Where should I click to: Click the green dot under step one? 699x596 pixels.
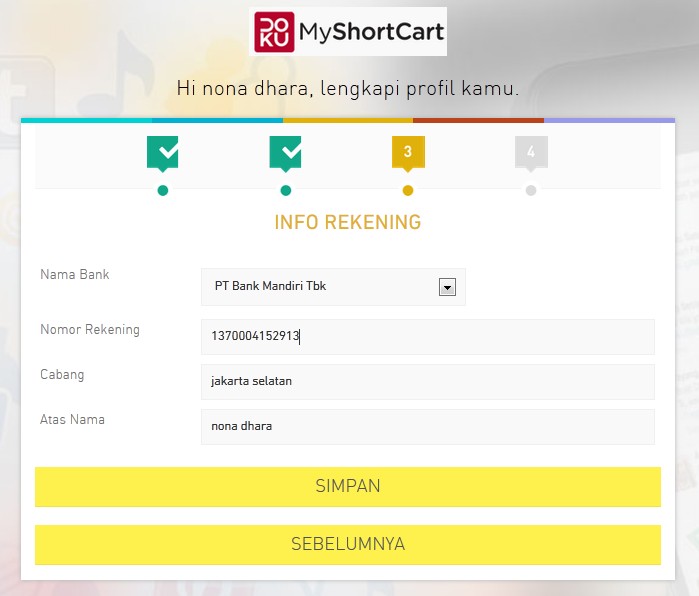163,191
